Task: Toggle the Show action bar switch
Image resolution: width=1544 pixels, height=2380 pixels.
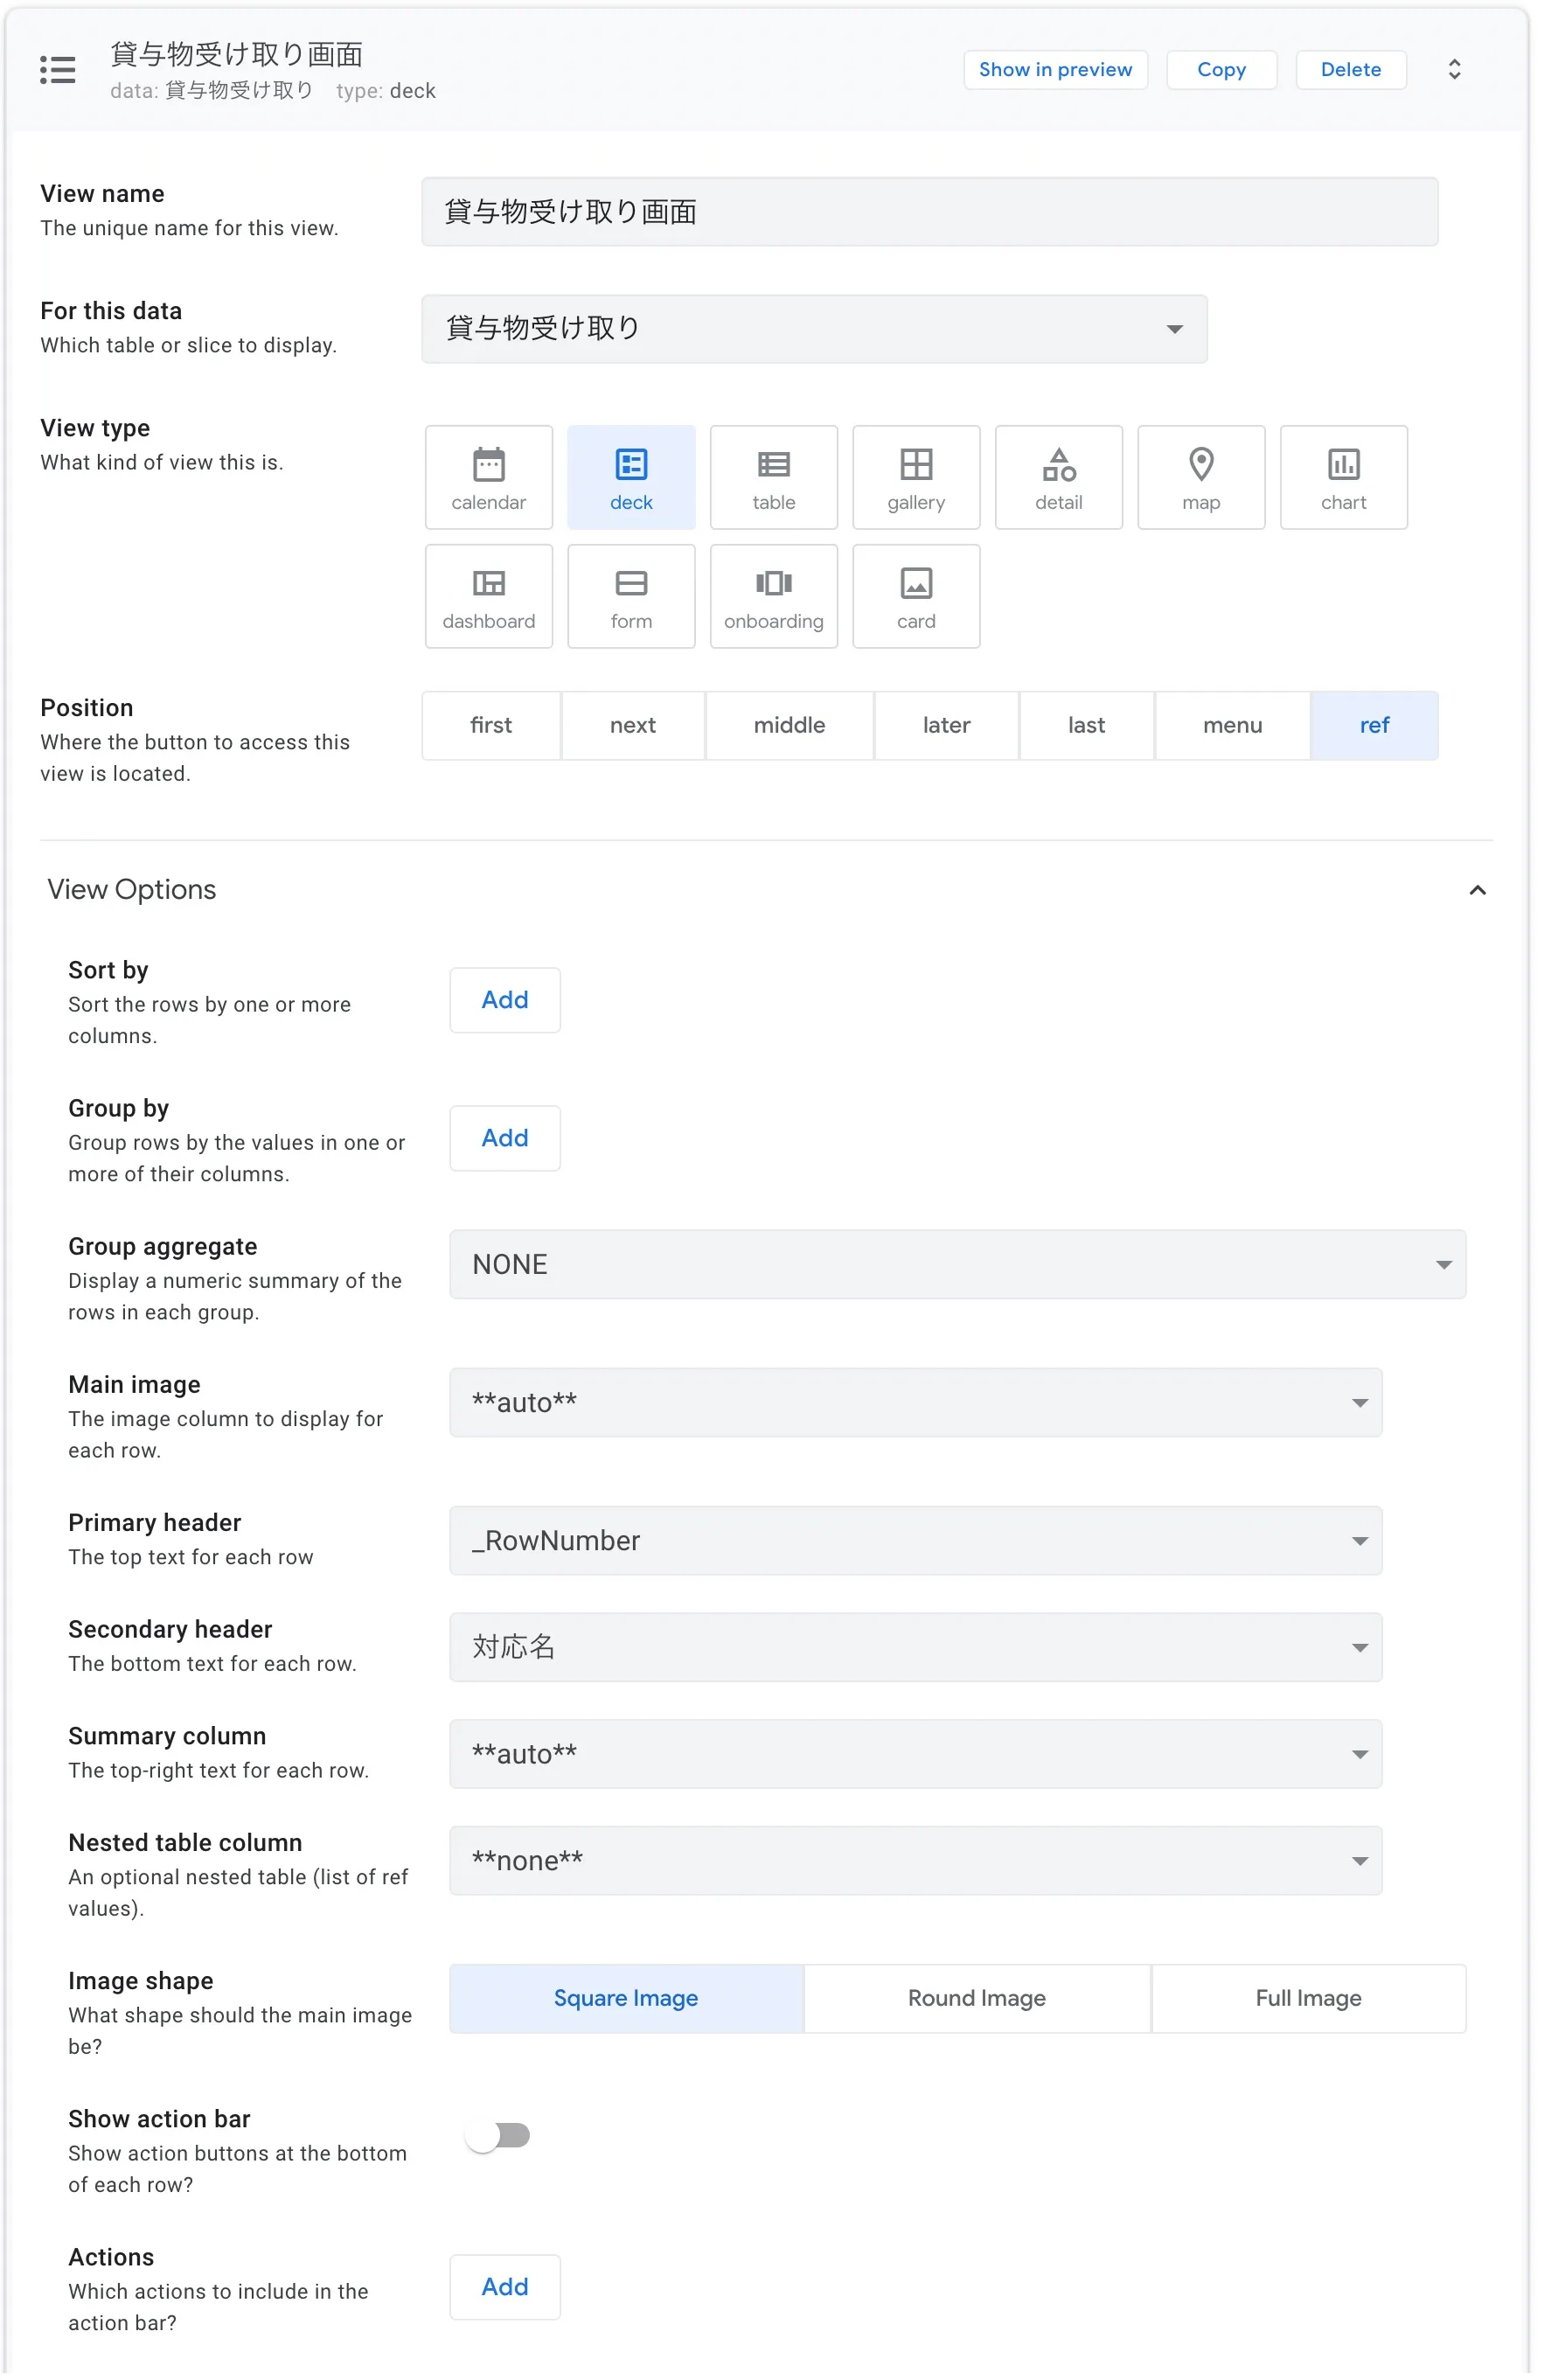Action: 498,2135
